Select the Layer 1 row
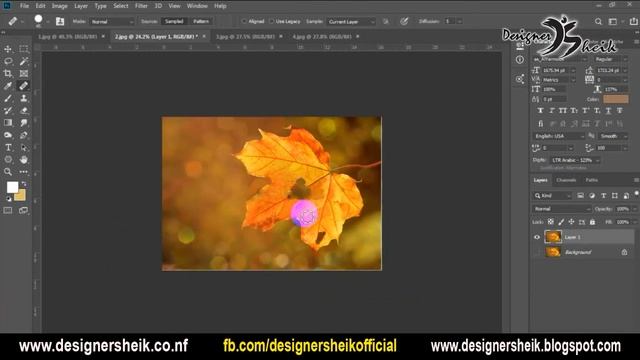This screenshot has width=640, height=360. point(584,237)
